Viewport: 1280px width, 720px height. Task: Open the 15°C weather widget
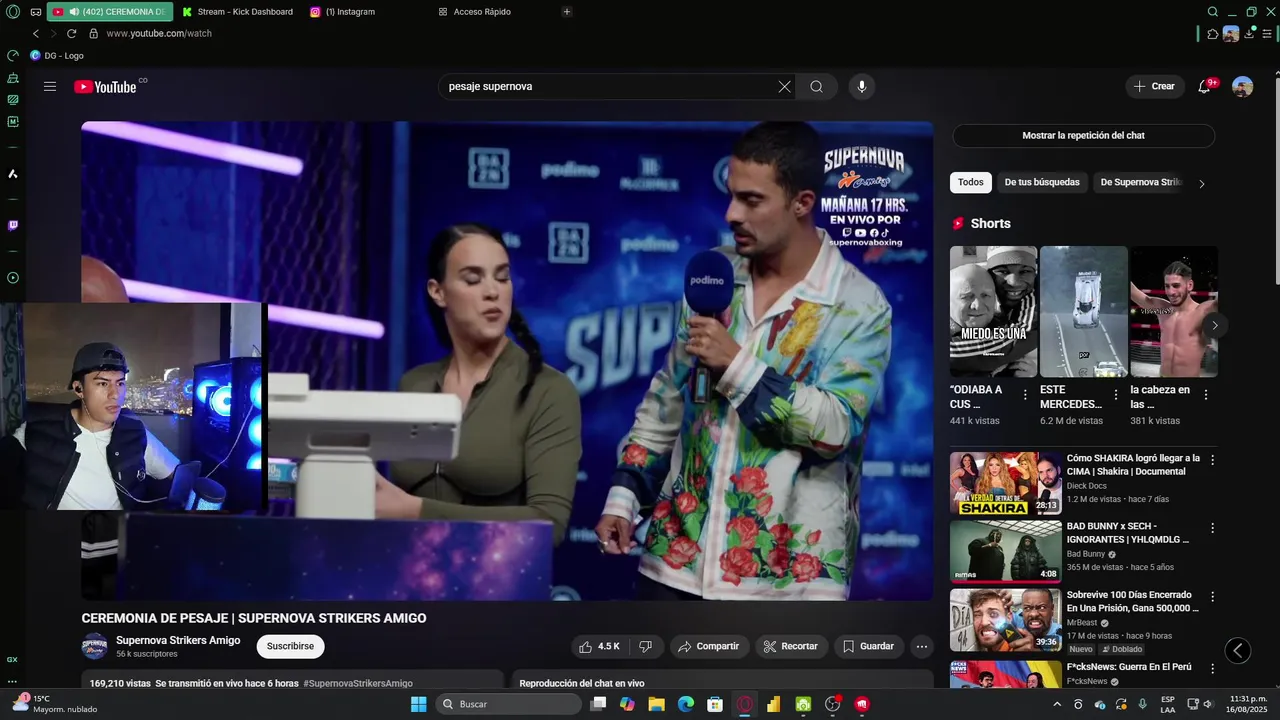(x=55, y=704)
